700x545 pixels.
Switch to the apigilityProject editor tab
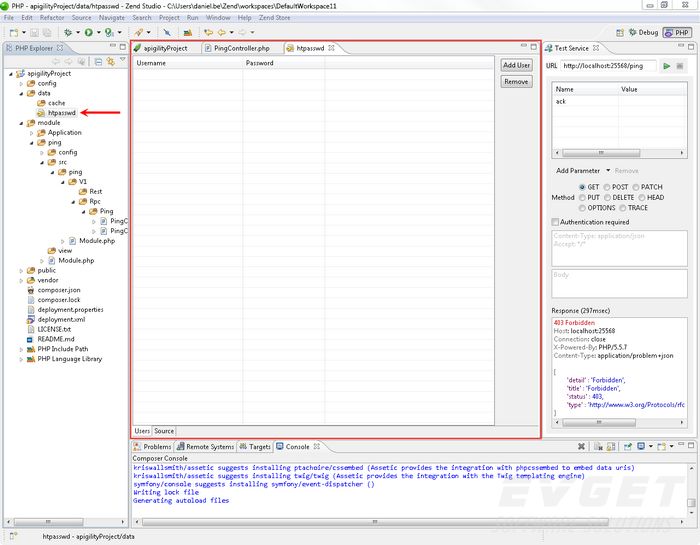click(x=161, y=48)
